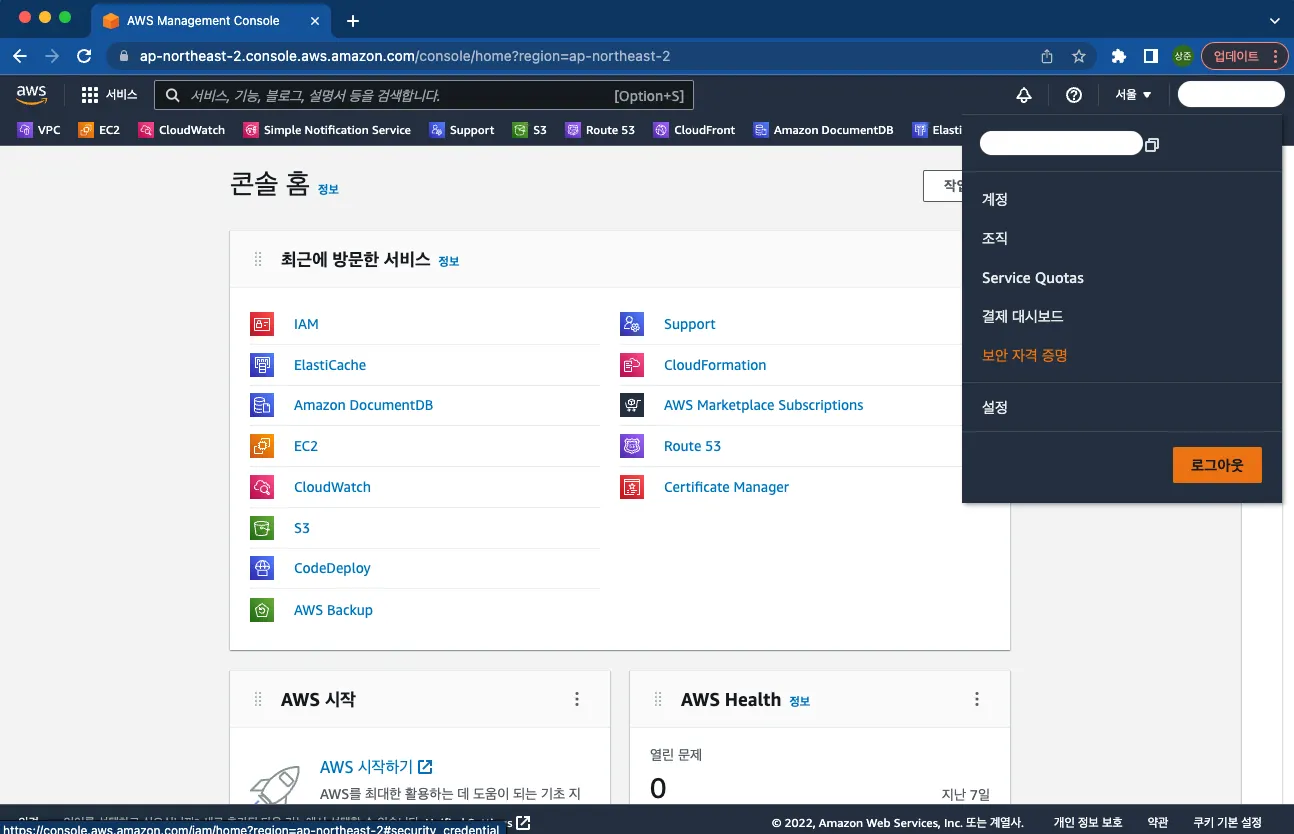
Task: Select 계정 from the account menu
Action: click(x=995, y=199)
